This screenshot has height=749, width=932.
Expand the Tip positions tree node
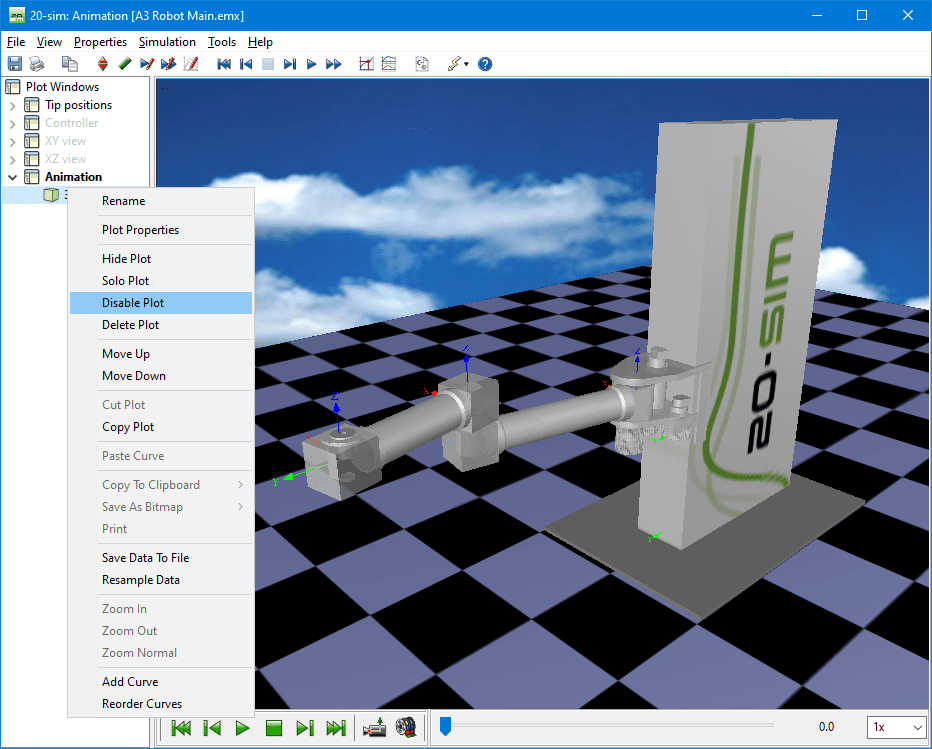pyautogui.click(x=12, y=105)
